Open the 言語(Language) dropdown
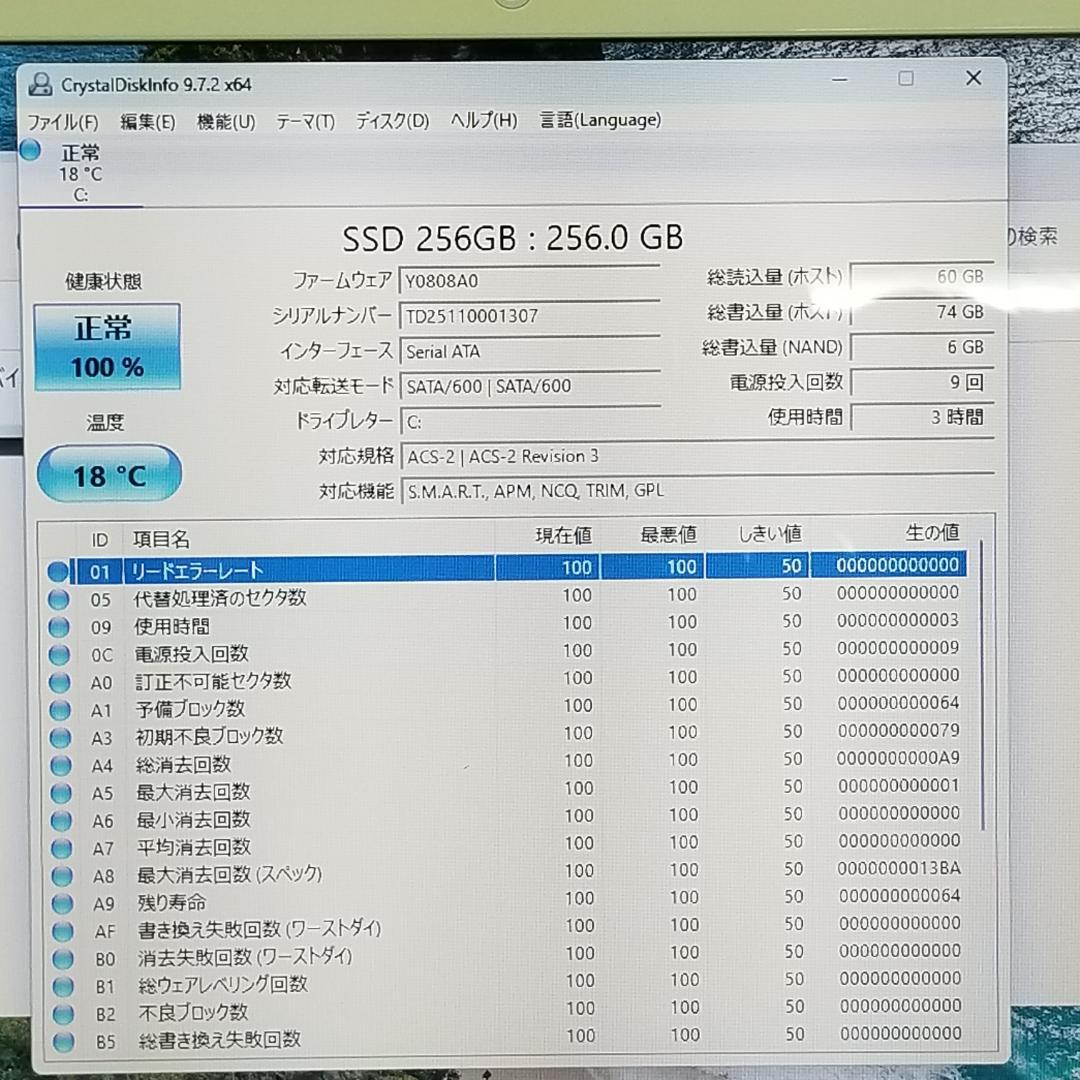1080x1080 pixels. 599,121
